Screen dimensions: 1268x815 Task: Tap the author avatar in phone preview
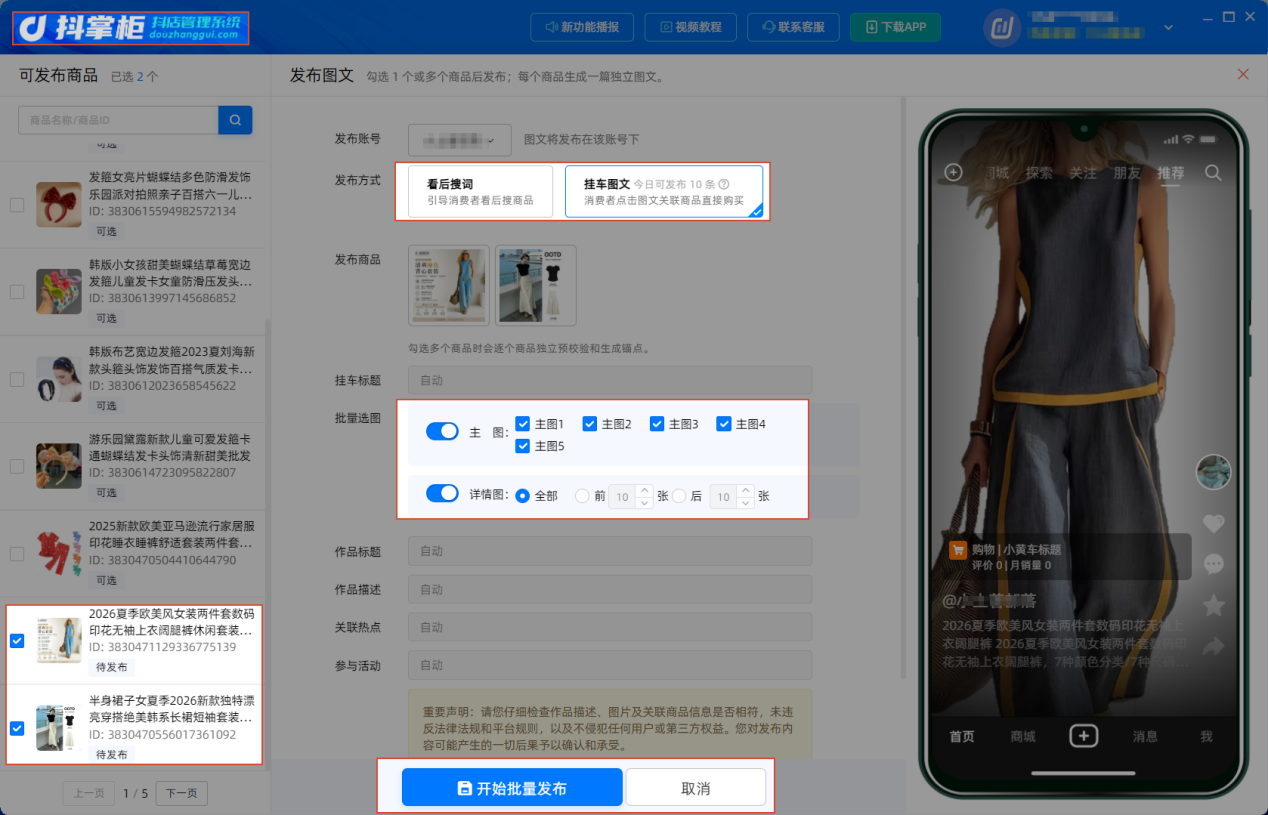[1213, 472]
